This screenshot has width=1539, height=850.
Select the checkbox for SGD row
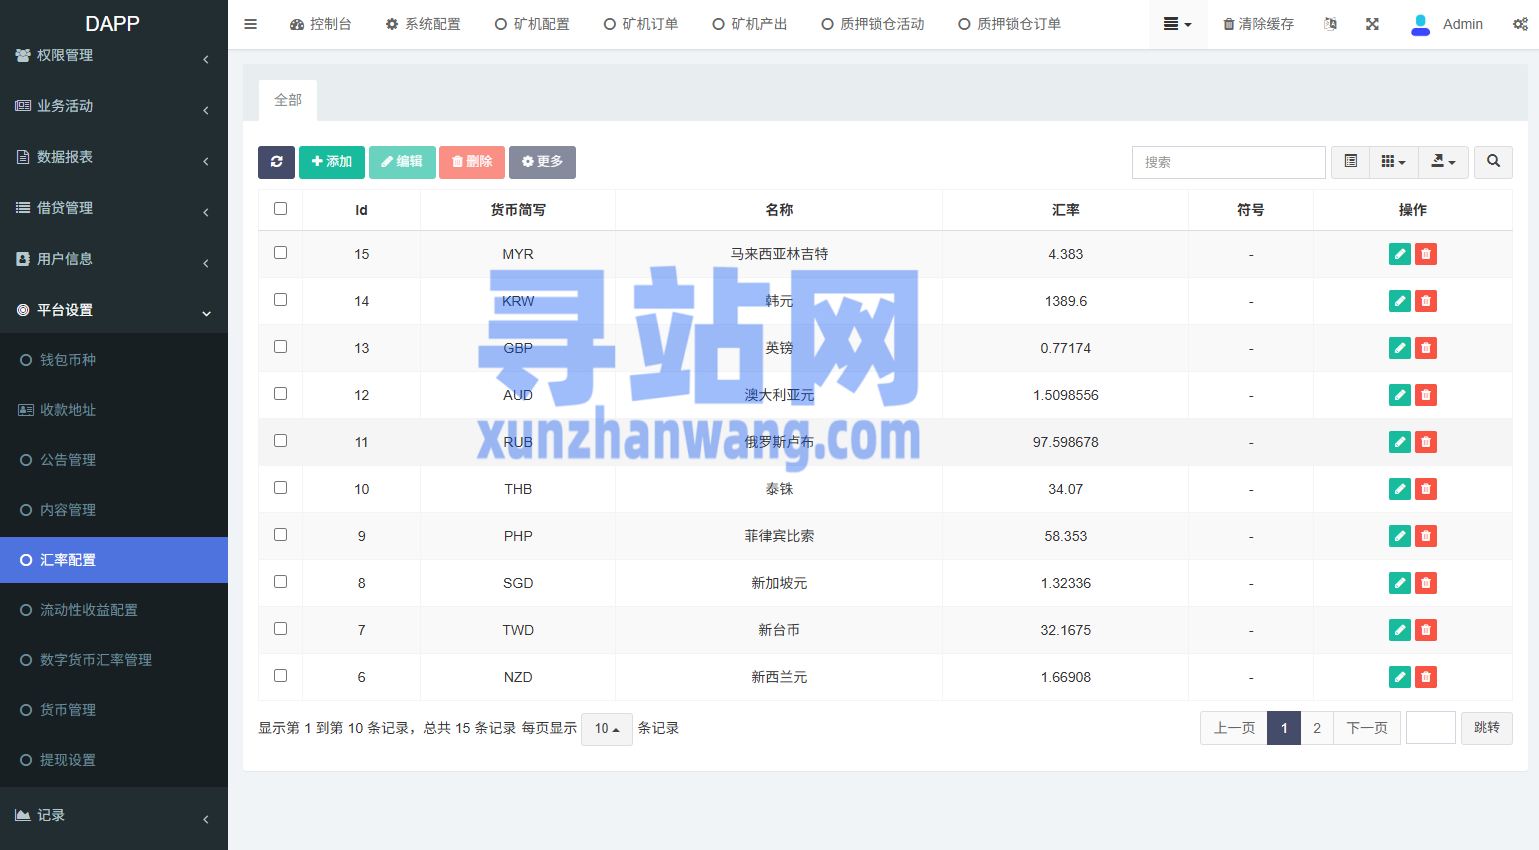click(x=280, y=582)
